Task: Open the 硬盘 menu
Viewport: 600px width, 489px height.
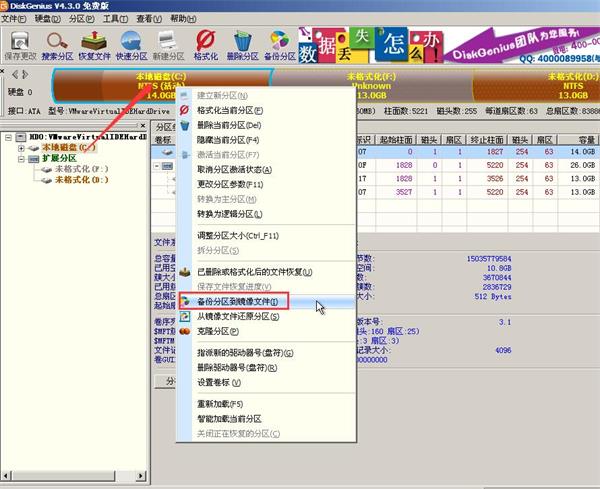Action: click(x=47, y=19)
